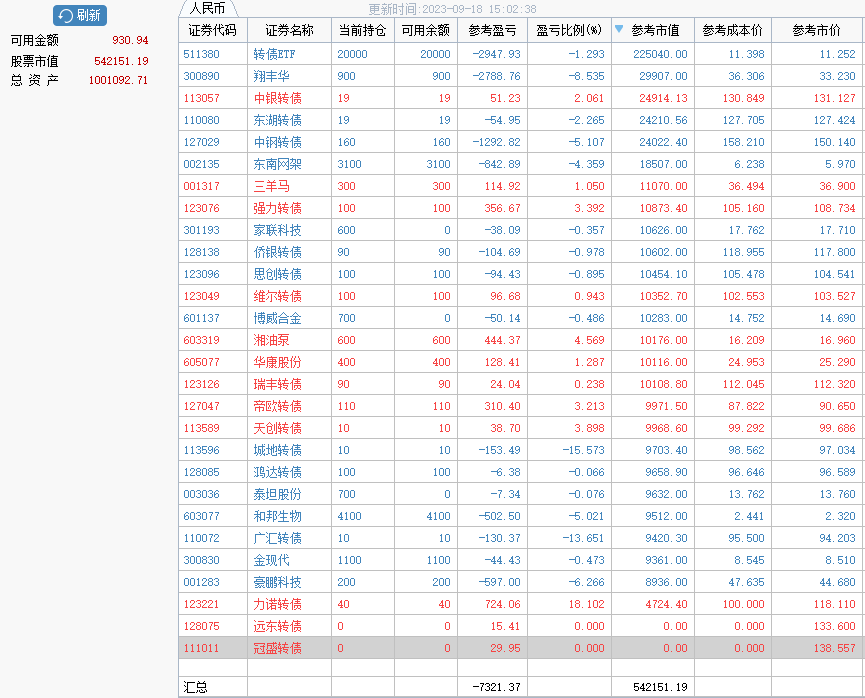
Task: Select the 远东转债 holding
Action: tap(277, 626)
